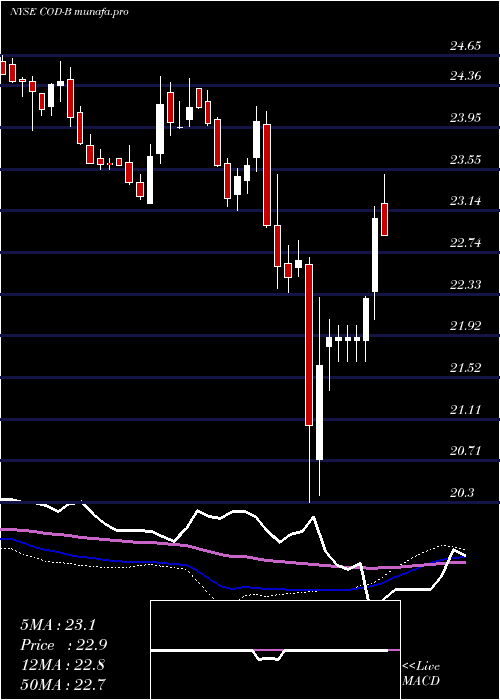Image resolution: width=500 pixels, height=700 pixels.
Task: Click the <<Live MACD label
Action: [421, 673]
